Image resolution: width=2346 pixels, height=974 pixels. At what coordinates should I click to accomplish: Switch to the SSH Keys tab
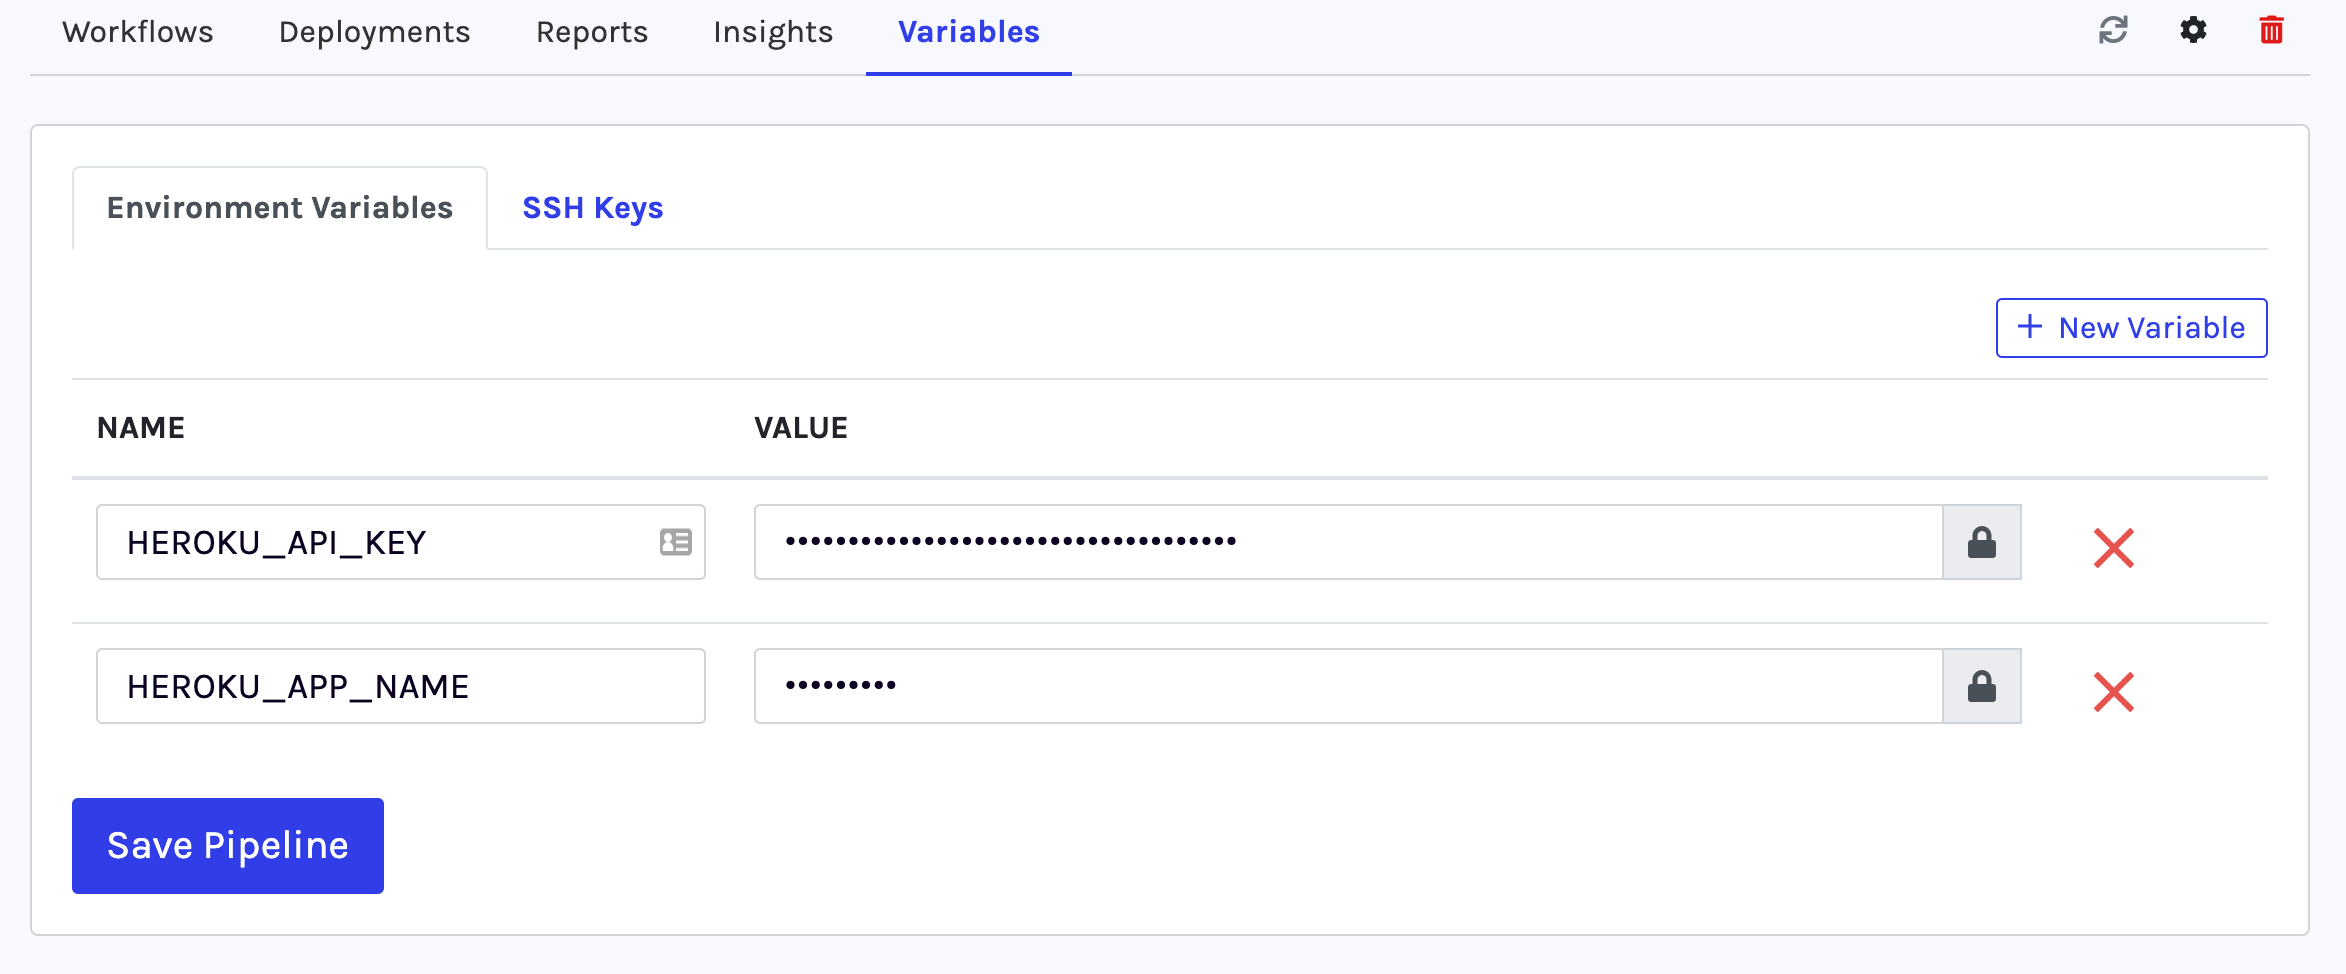coord(592,208)
